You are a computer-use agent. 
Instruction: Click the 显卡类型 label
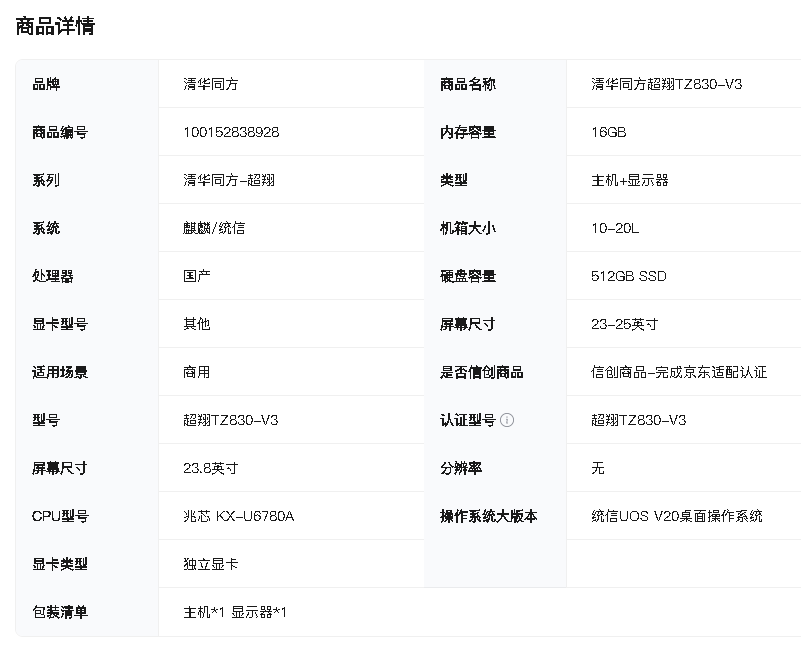tap(60, 564)
